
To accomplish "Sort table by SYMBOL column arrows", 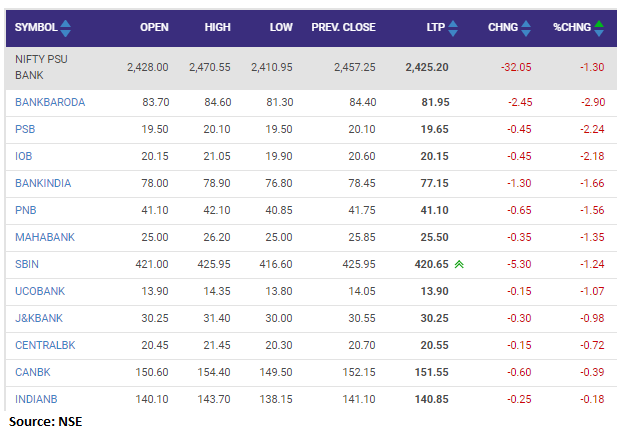I will 66,27.
